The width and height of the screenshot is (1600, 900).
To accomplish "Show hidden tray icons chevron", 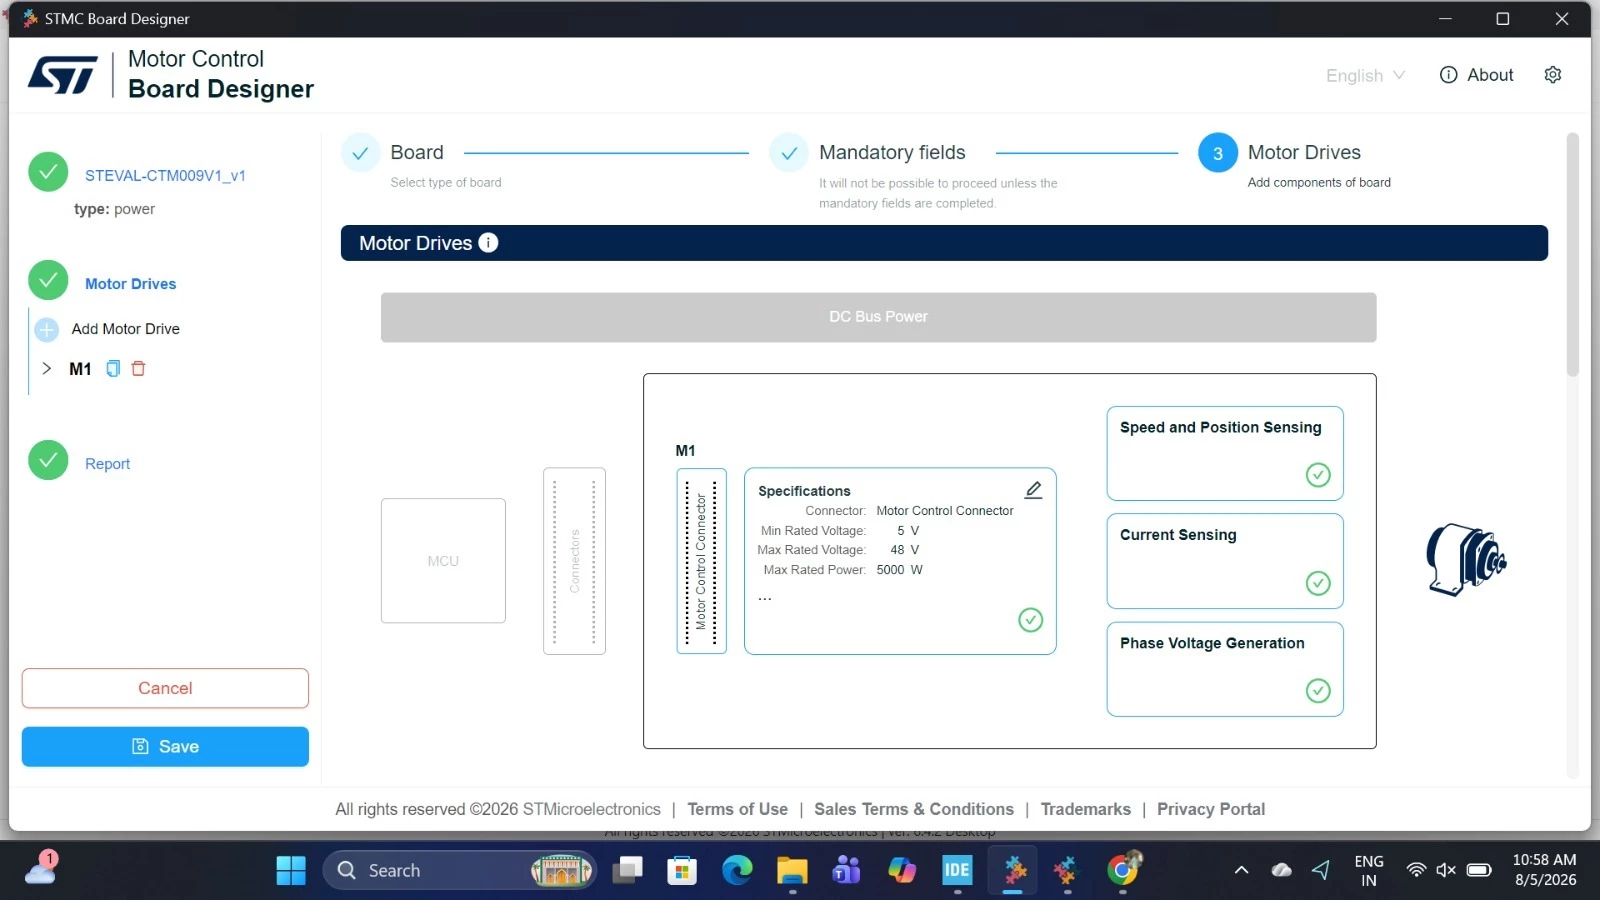I will coord(1241,871).
